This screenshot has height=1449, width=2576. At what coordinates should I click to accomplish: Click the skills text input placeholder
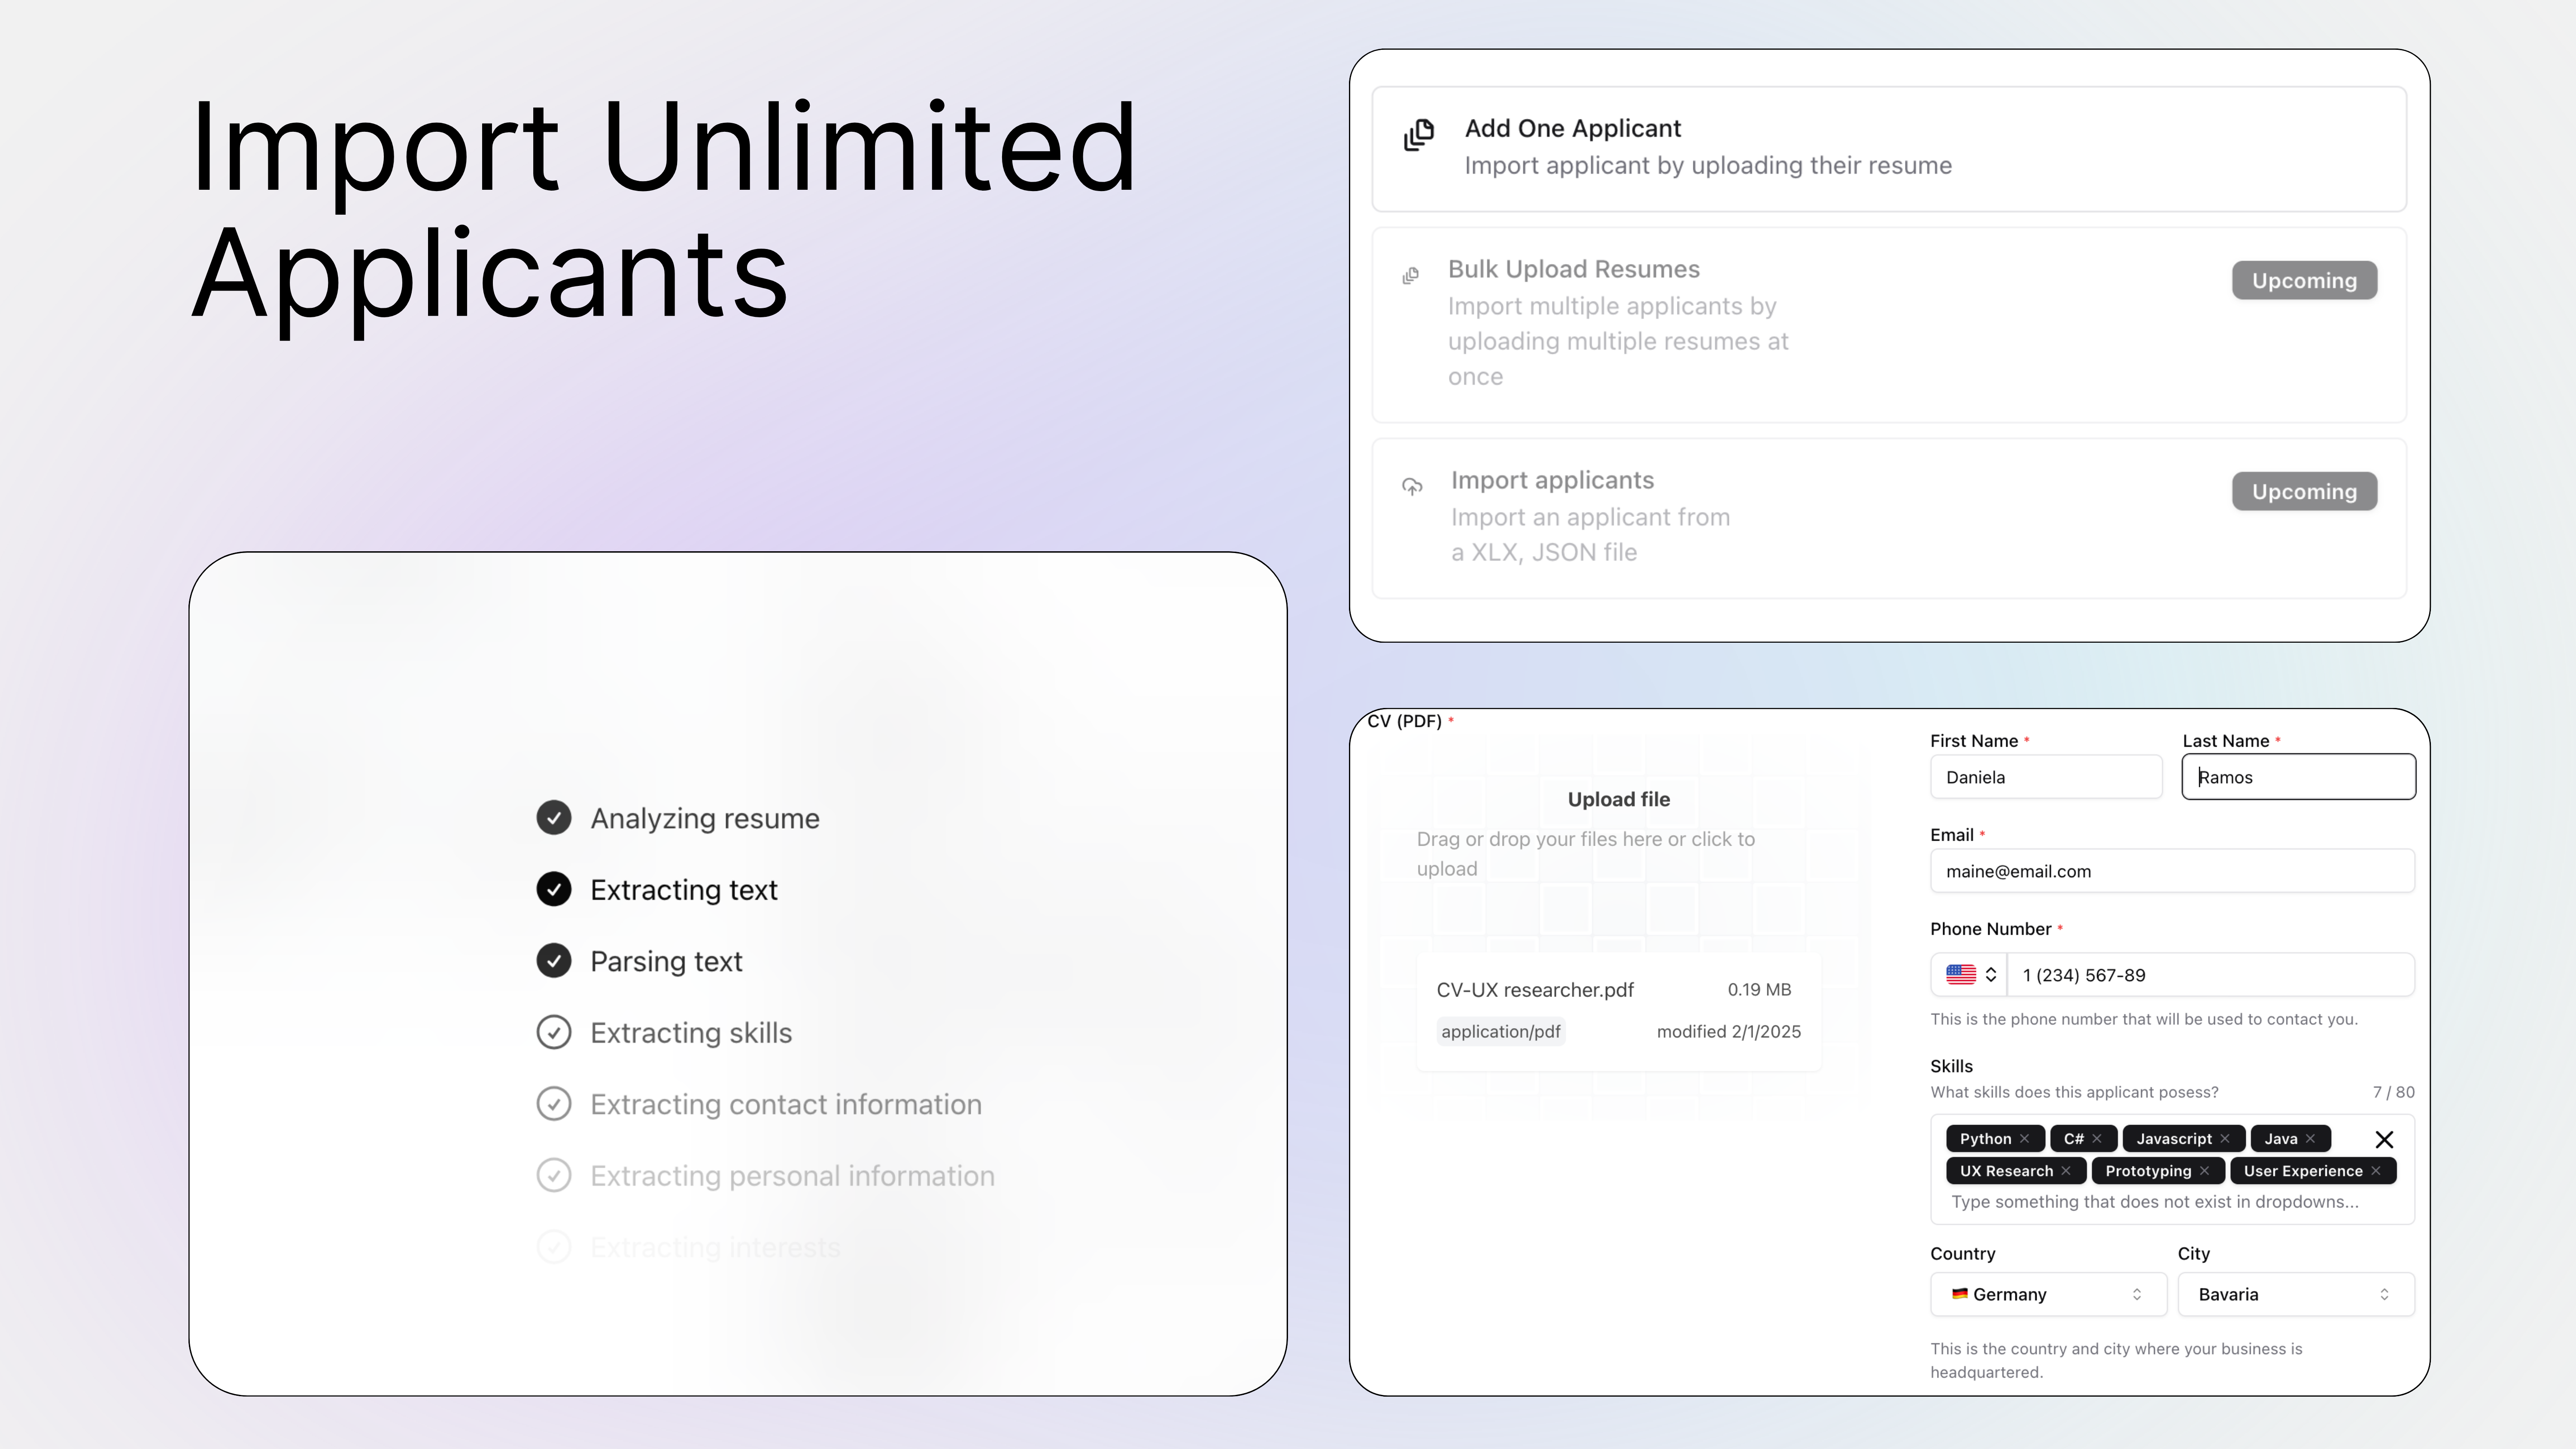(2155, 1202)
